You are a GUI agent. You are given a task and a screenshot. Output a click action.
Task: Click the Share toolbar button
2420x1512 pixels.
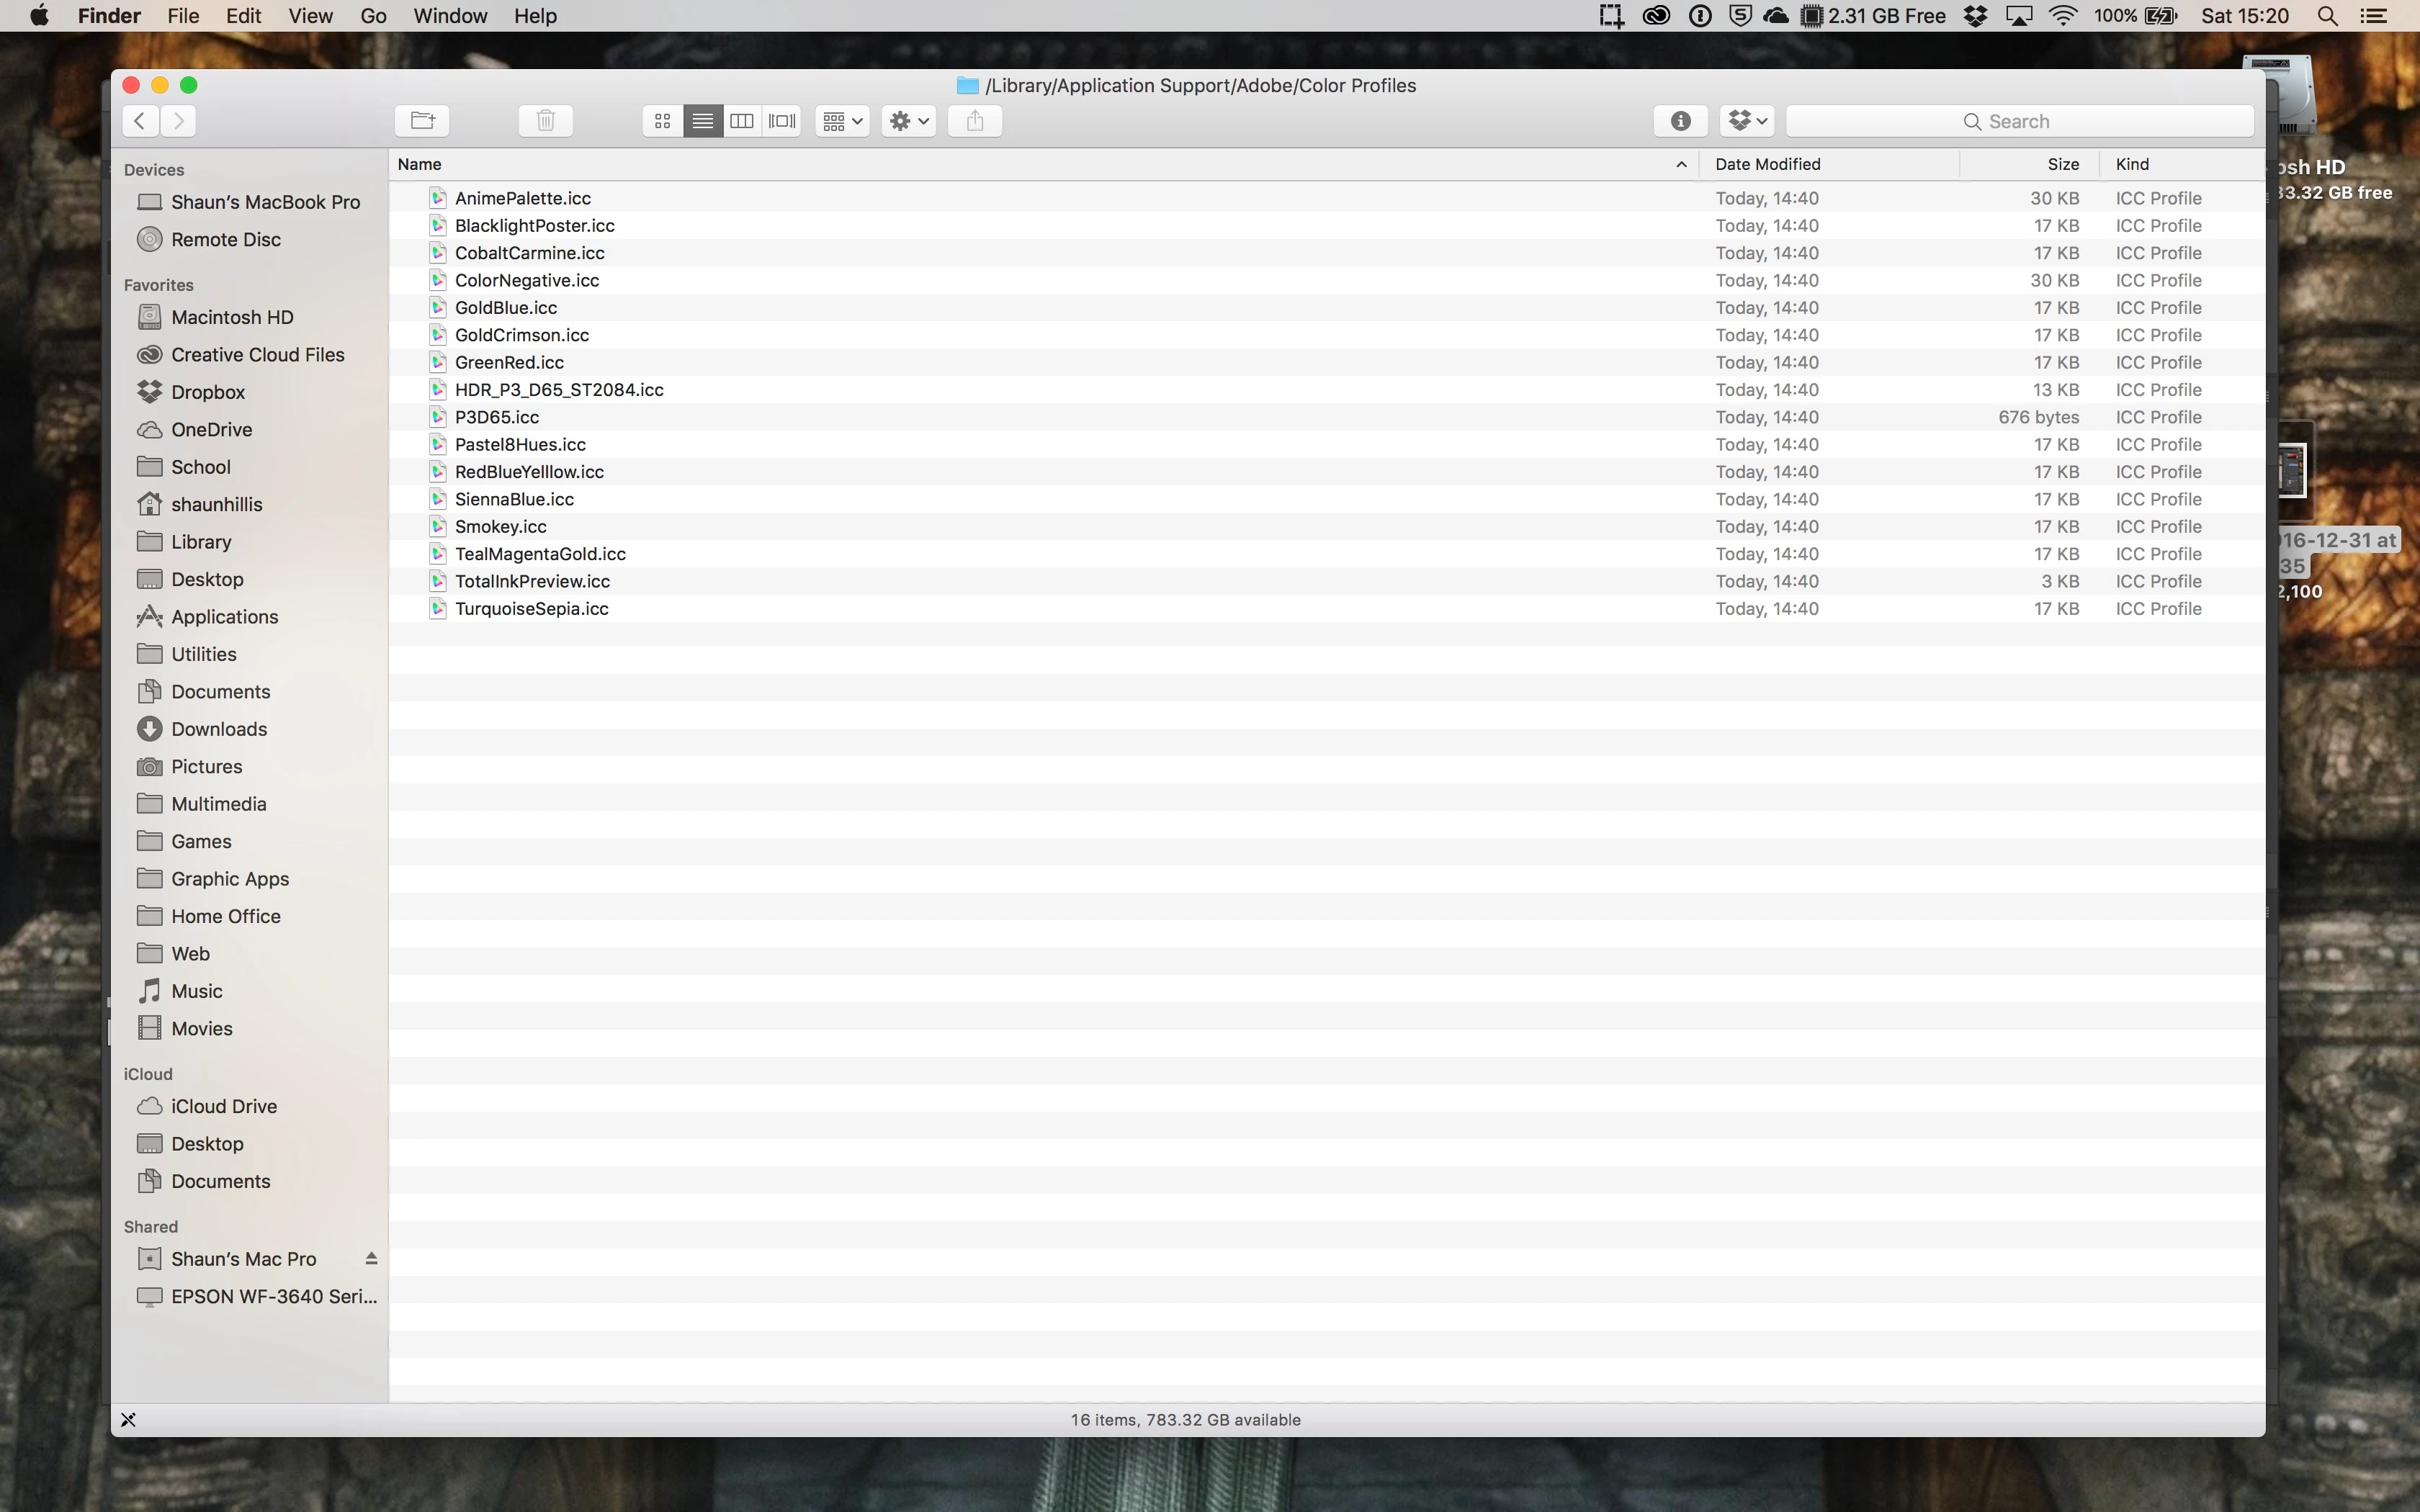tap(975, 121)
